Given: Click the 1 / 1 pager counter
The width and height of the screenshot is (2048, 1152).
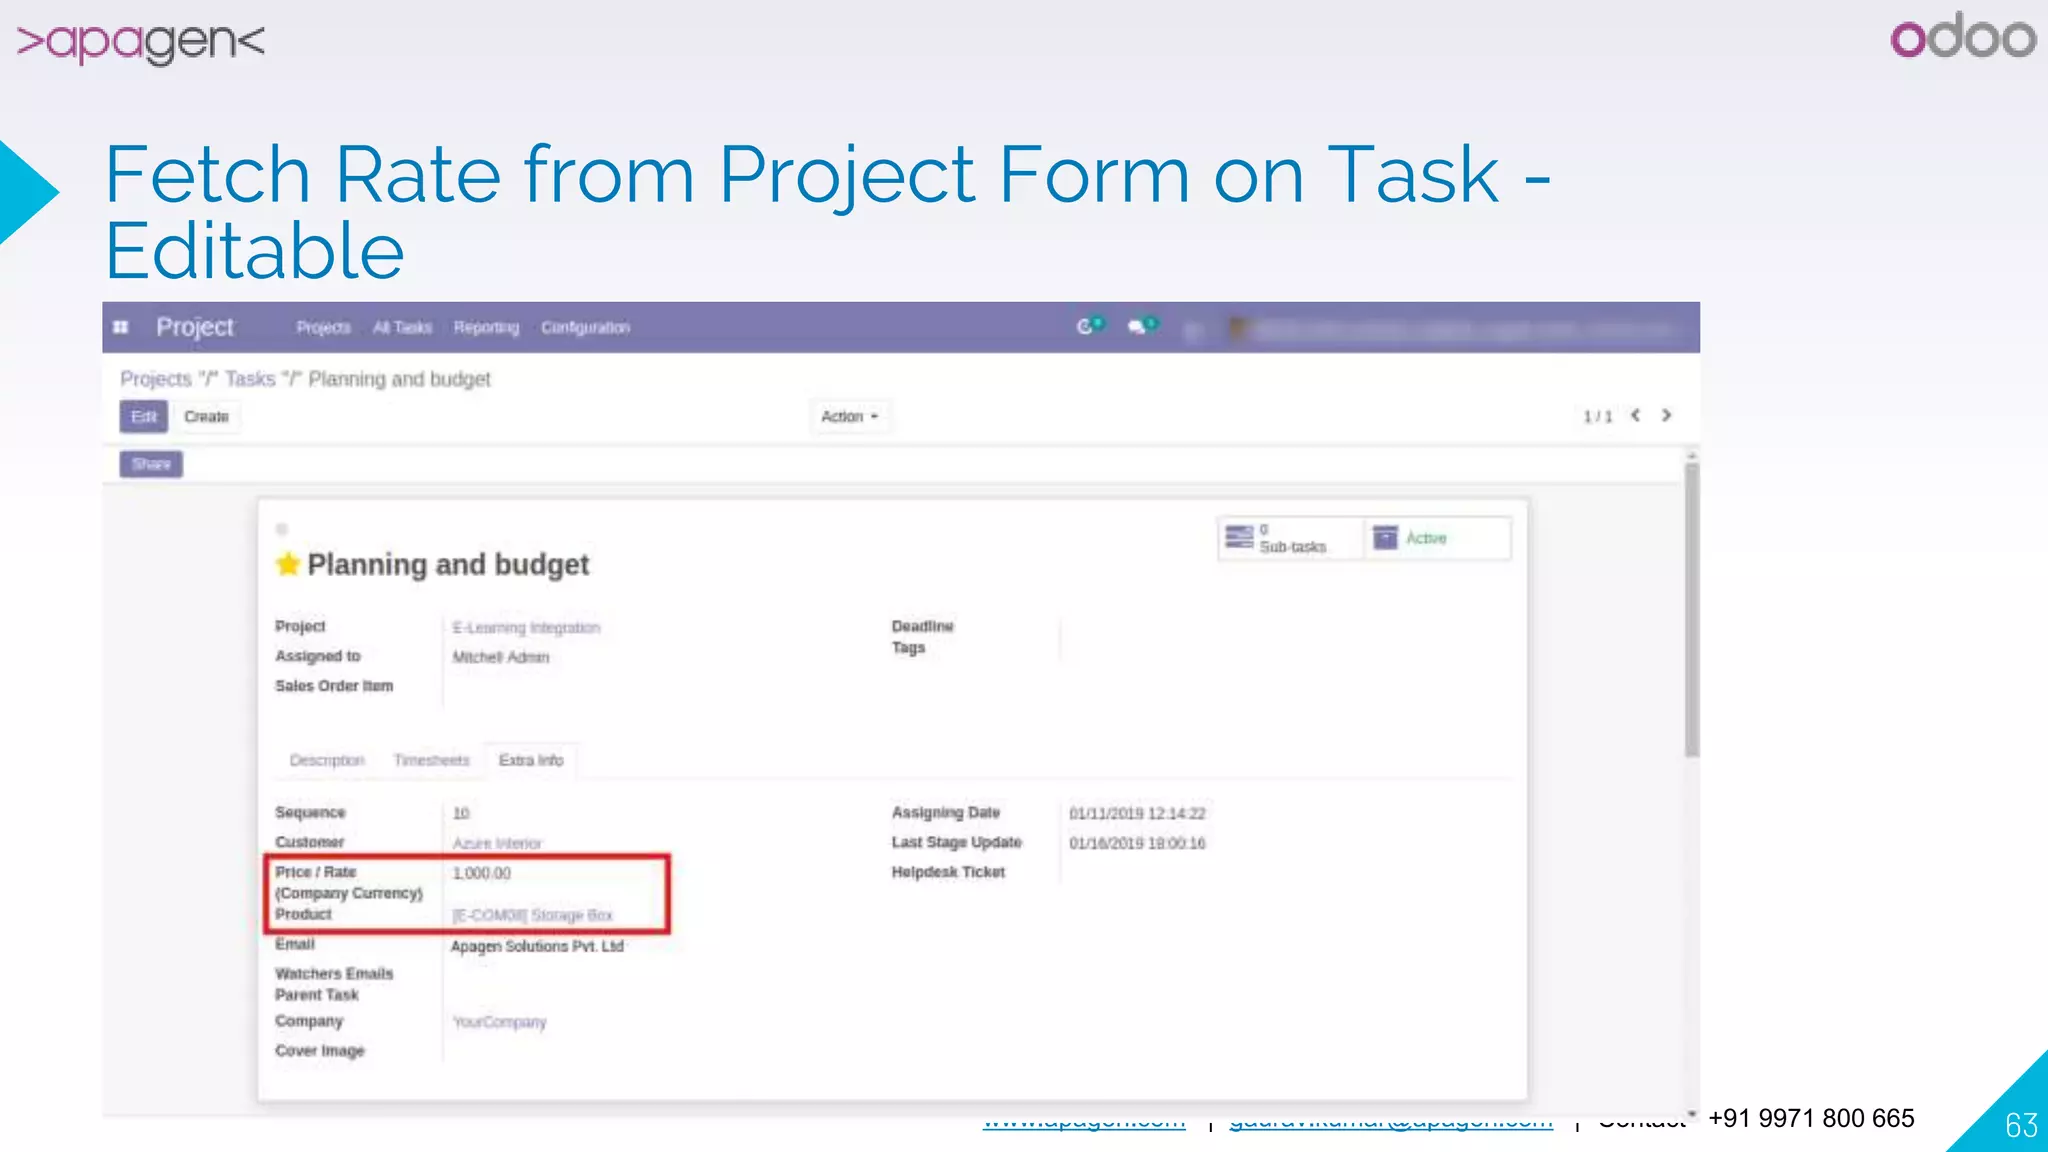Looking at the screenshot, I should click(1598, 417).
